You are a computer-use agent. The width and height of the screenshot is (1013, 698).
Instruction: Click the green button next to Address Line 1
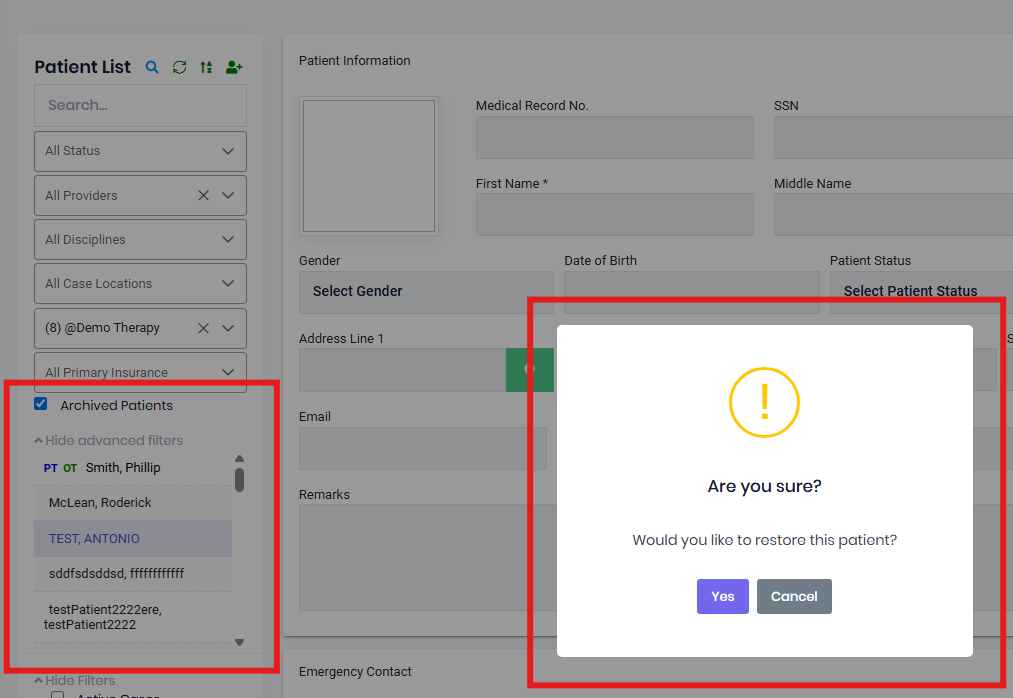(x=530, y=370)
